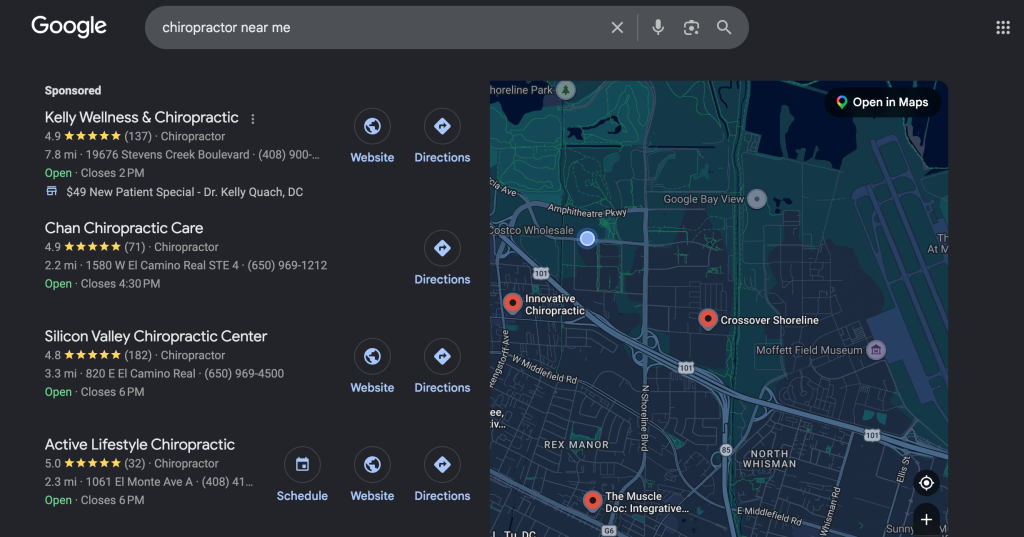The image size is (1024, 537).
Task: Get directions to Active Lifestyle Chiropractic
Action: [442, 464]
